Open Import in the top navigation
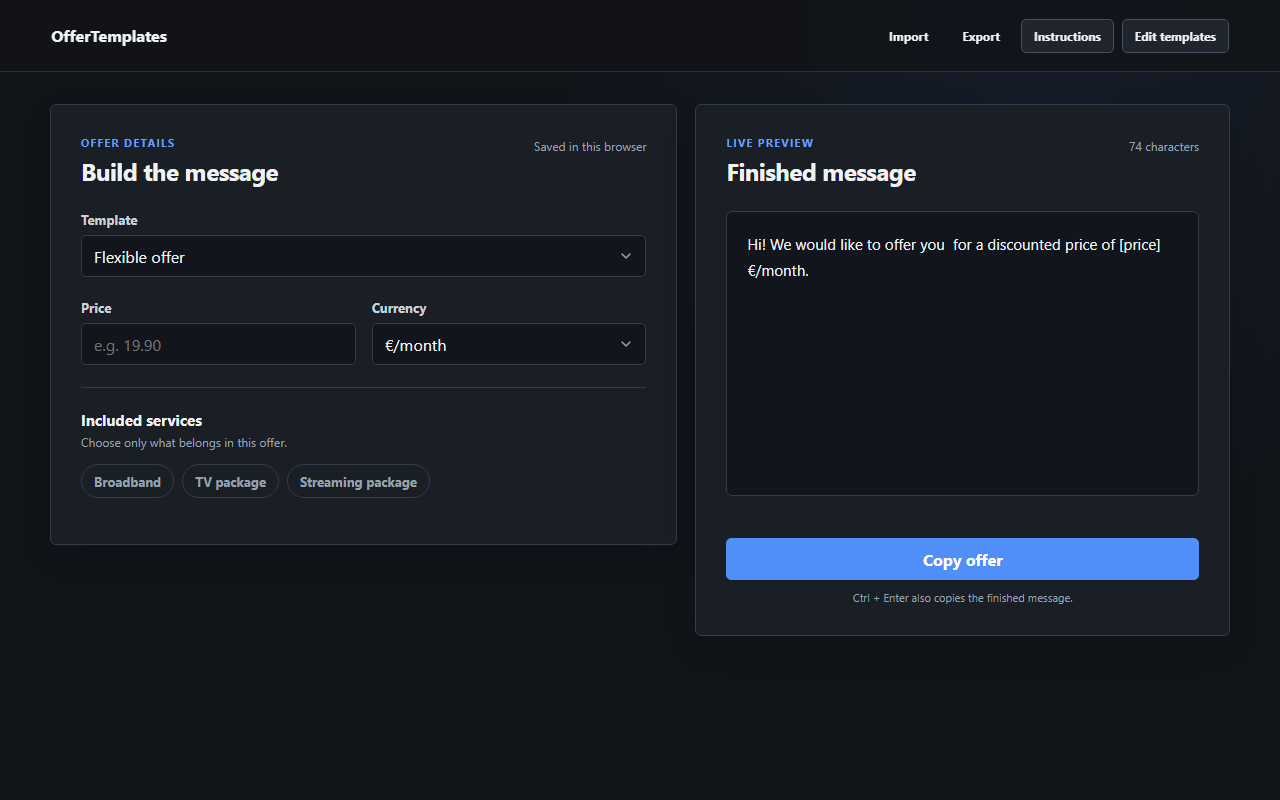This screenshot has width=1280, height=800. tap(908, 36)
